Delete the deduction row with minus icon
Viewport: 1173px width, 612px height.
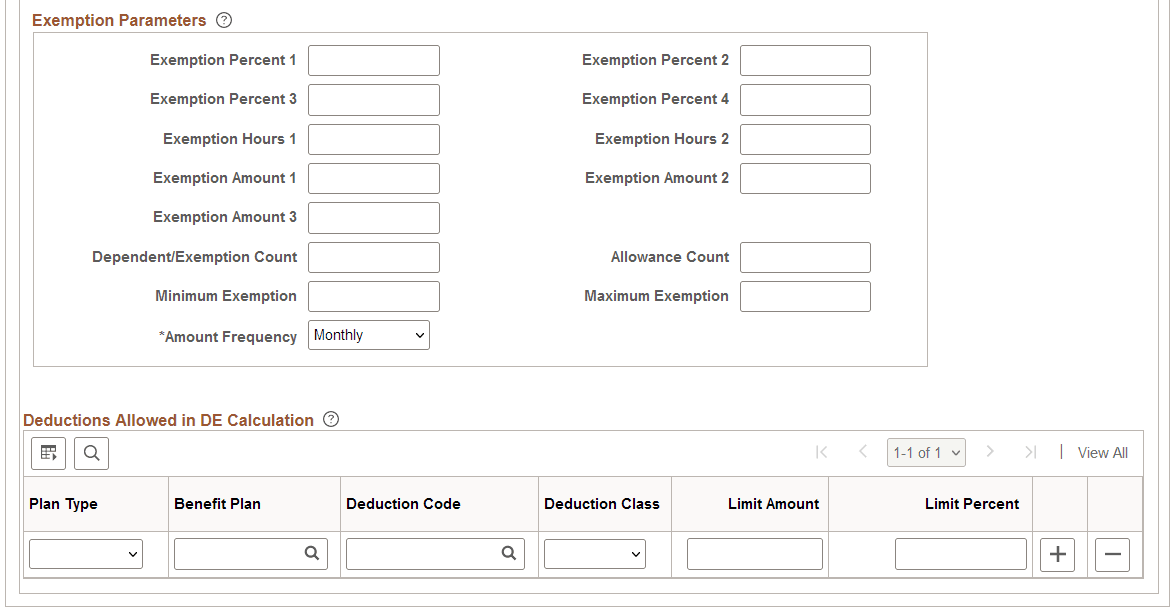click(x=1112, y=553)
